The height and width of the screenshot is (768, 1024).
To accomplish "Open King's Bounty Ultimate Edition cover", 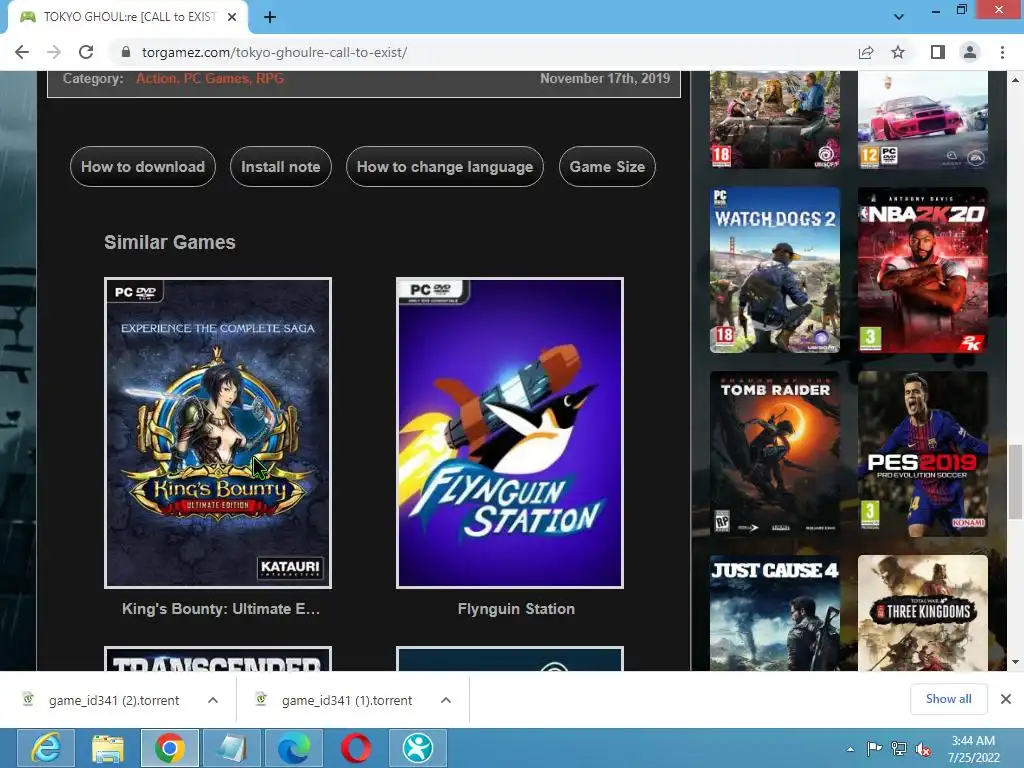I will click(x=218, y=433).
